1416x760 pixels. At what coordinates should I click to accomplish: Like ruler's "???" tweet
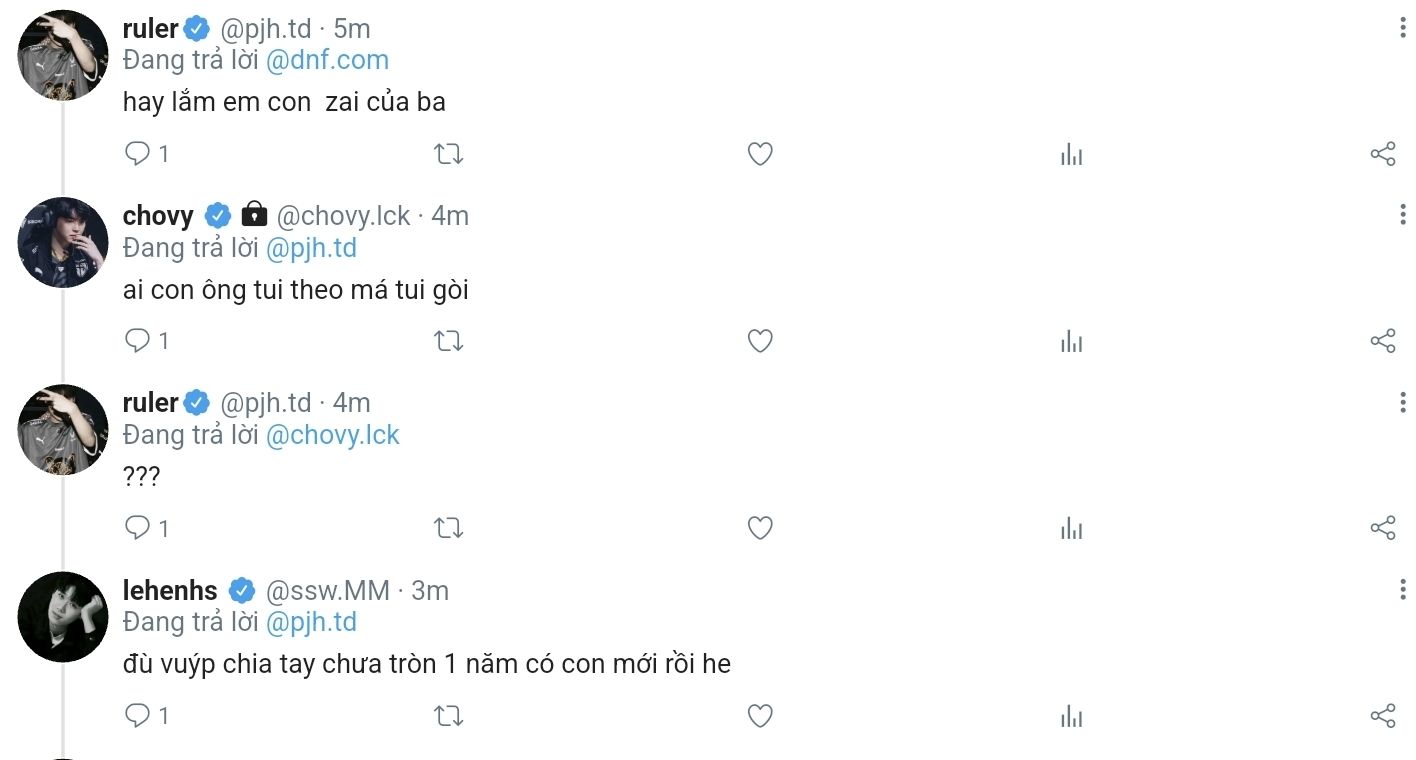click(x=760, y=528)
